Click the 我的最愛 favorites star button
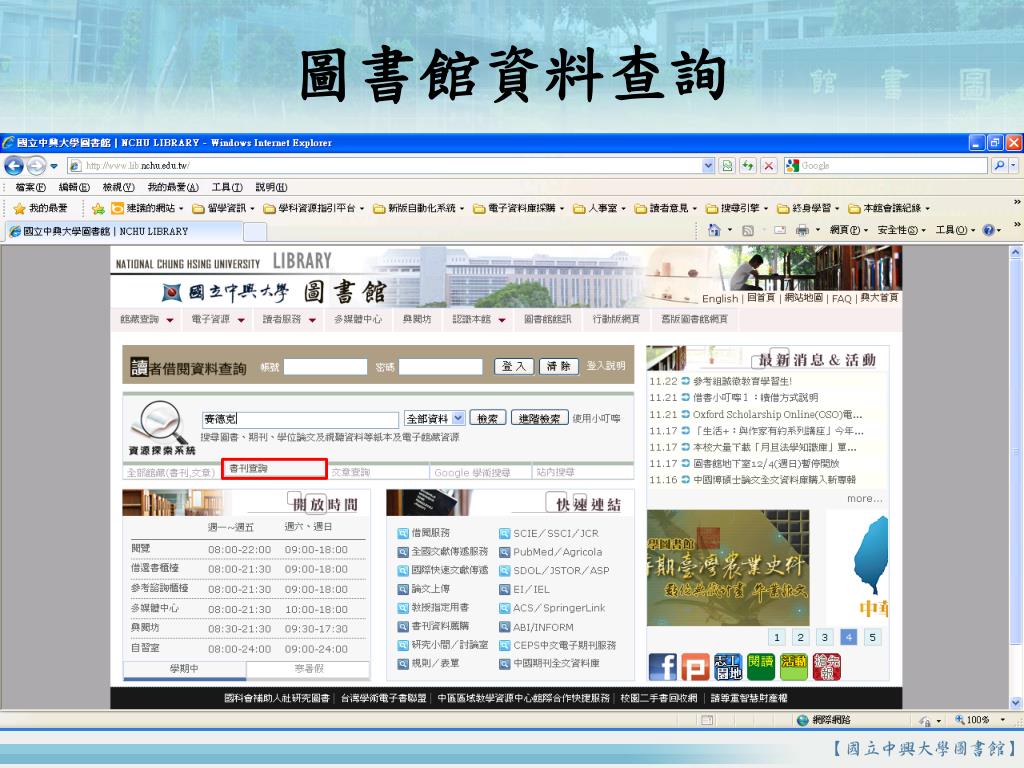Screen dimensions: 1024x768 coord(40,208)
